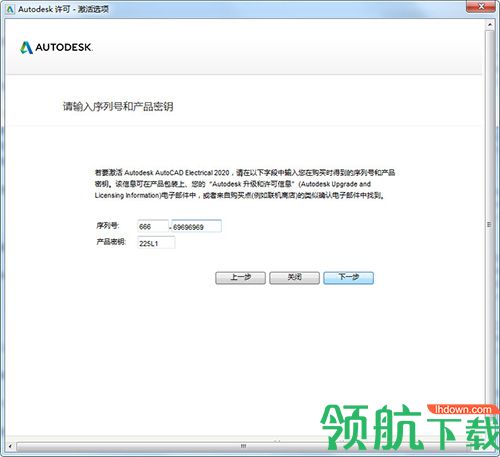This screenshot has height=457, width=500.
Task: Click the Autodesk logo in header
Action: (56, 47)
